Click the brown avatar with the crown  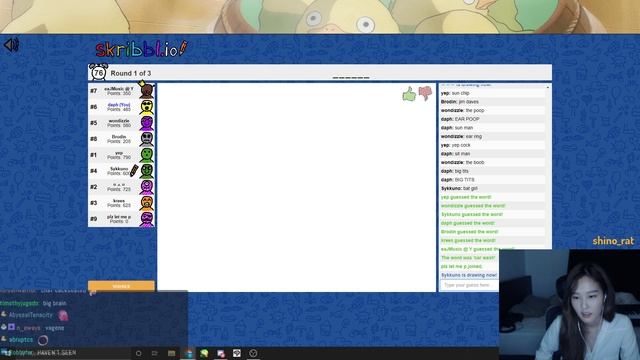[146, 90]
